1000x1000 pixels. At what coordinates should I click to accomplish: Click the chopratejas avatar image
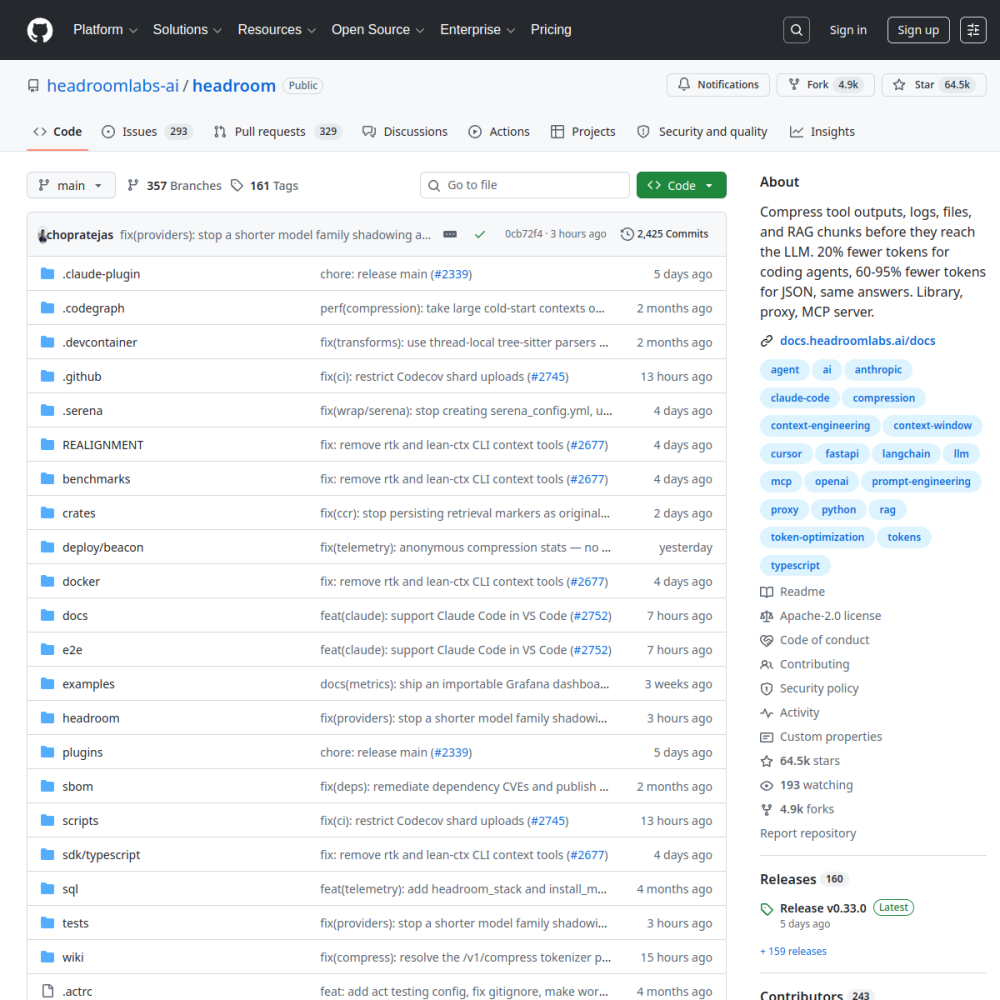42,235
